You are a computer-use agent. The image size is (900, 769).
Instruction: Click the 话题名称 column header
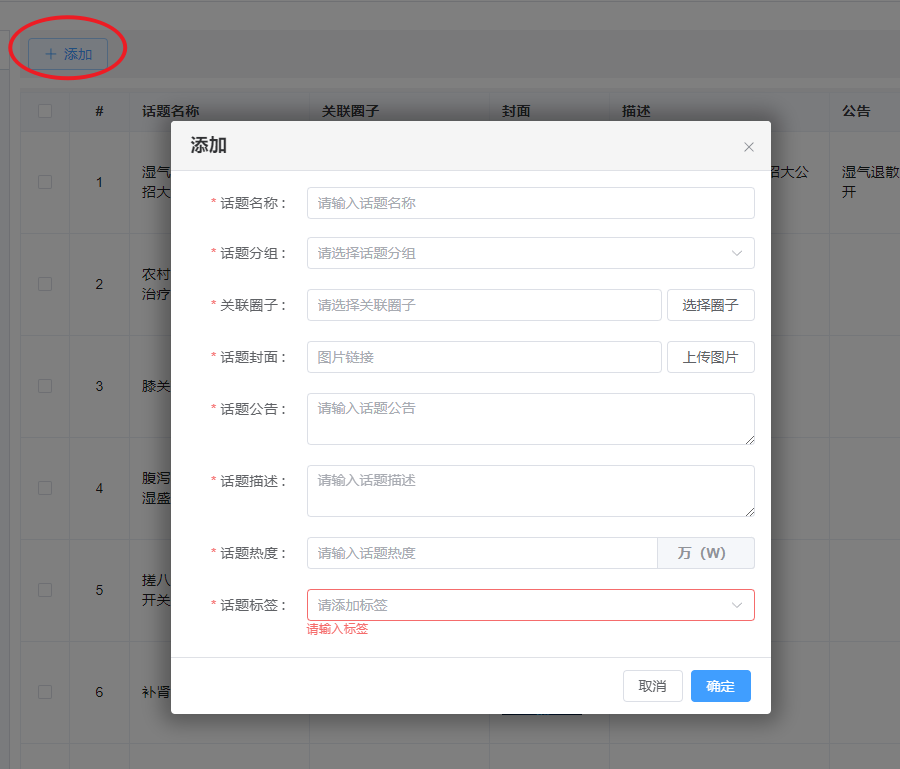(170, 111)
